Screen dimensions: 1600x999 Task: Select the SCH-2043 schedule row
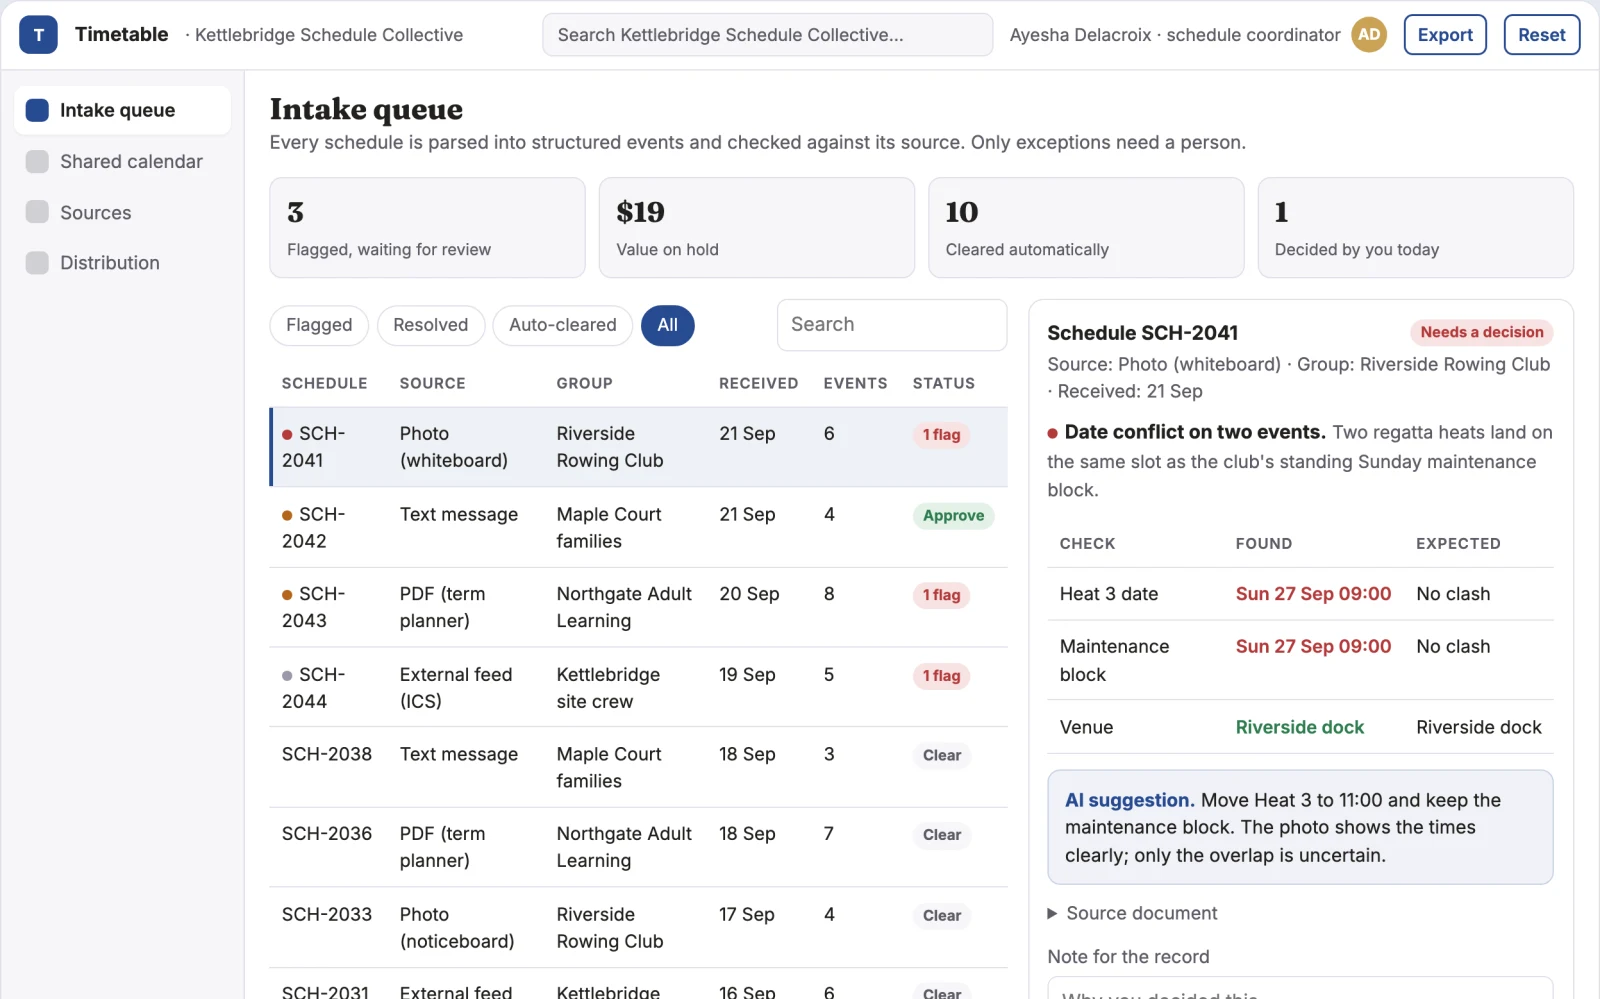click(x=638, y=607)
